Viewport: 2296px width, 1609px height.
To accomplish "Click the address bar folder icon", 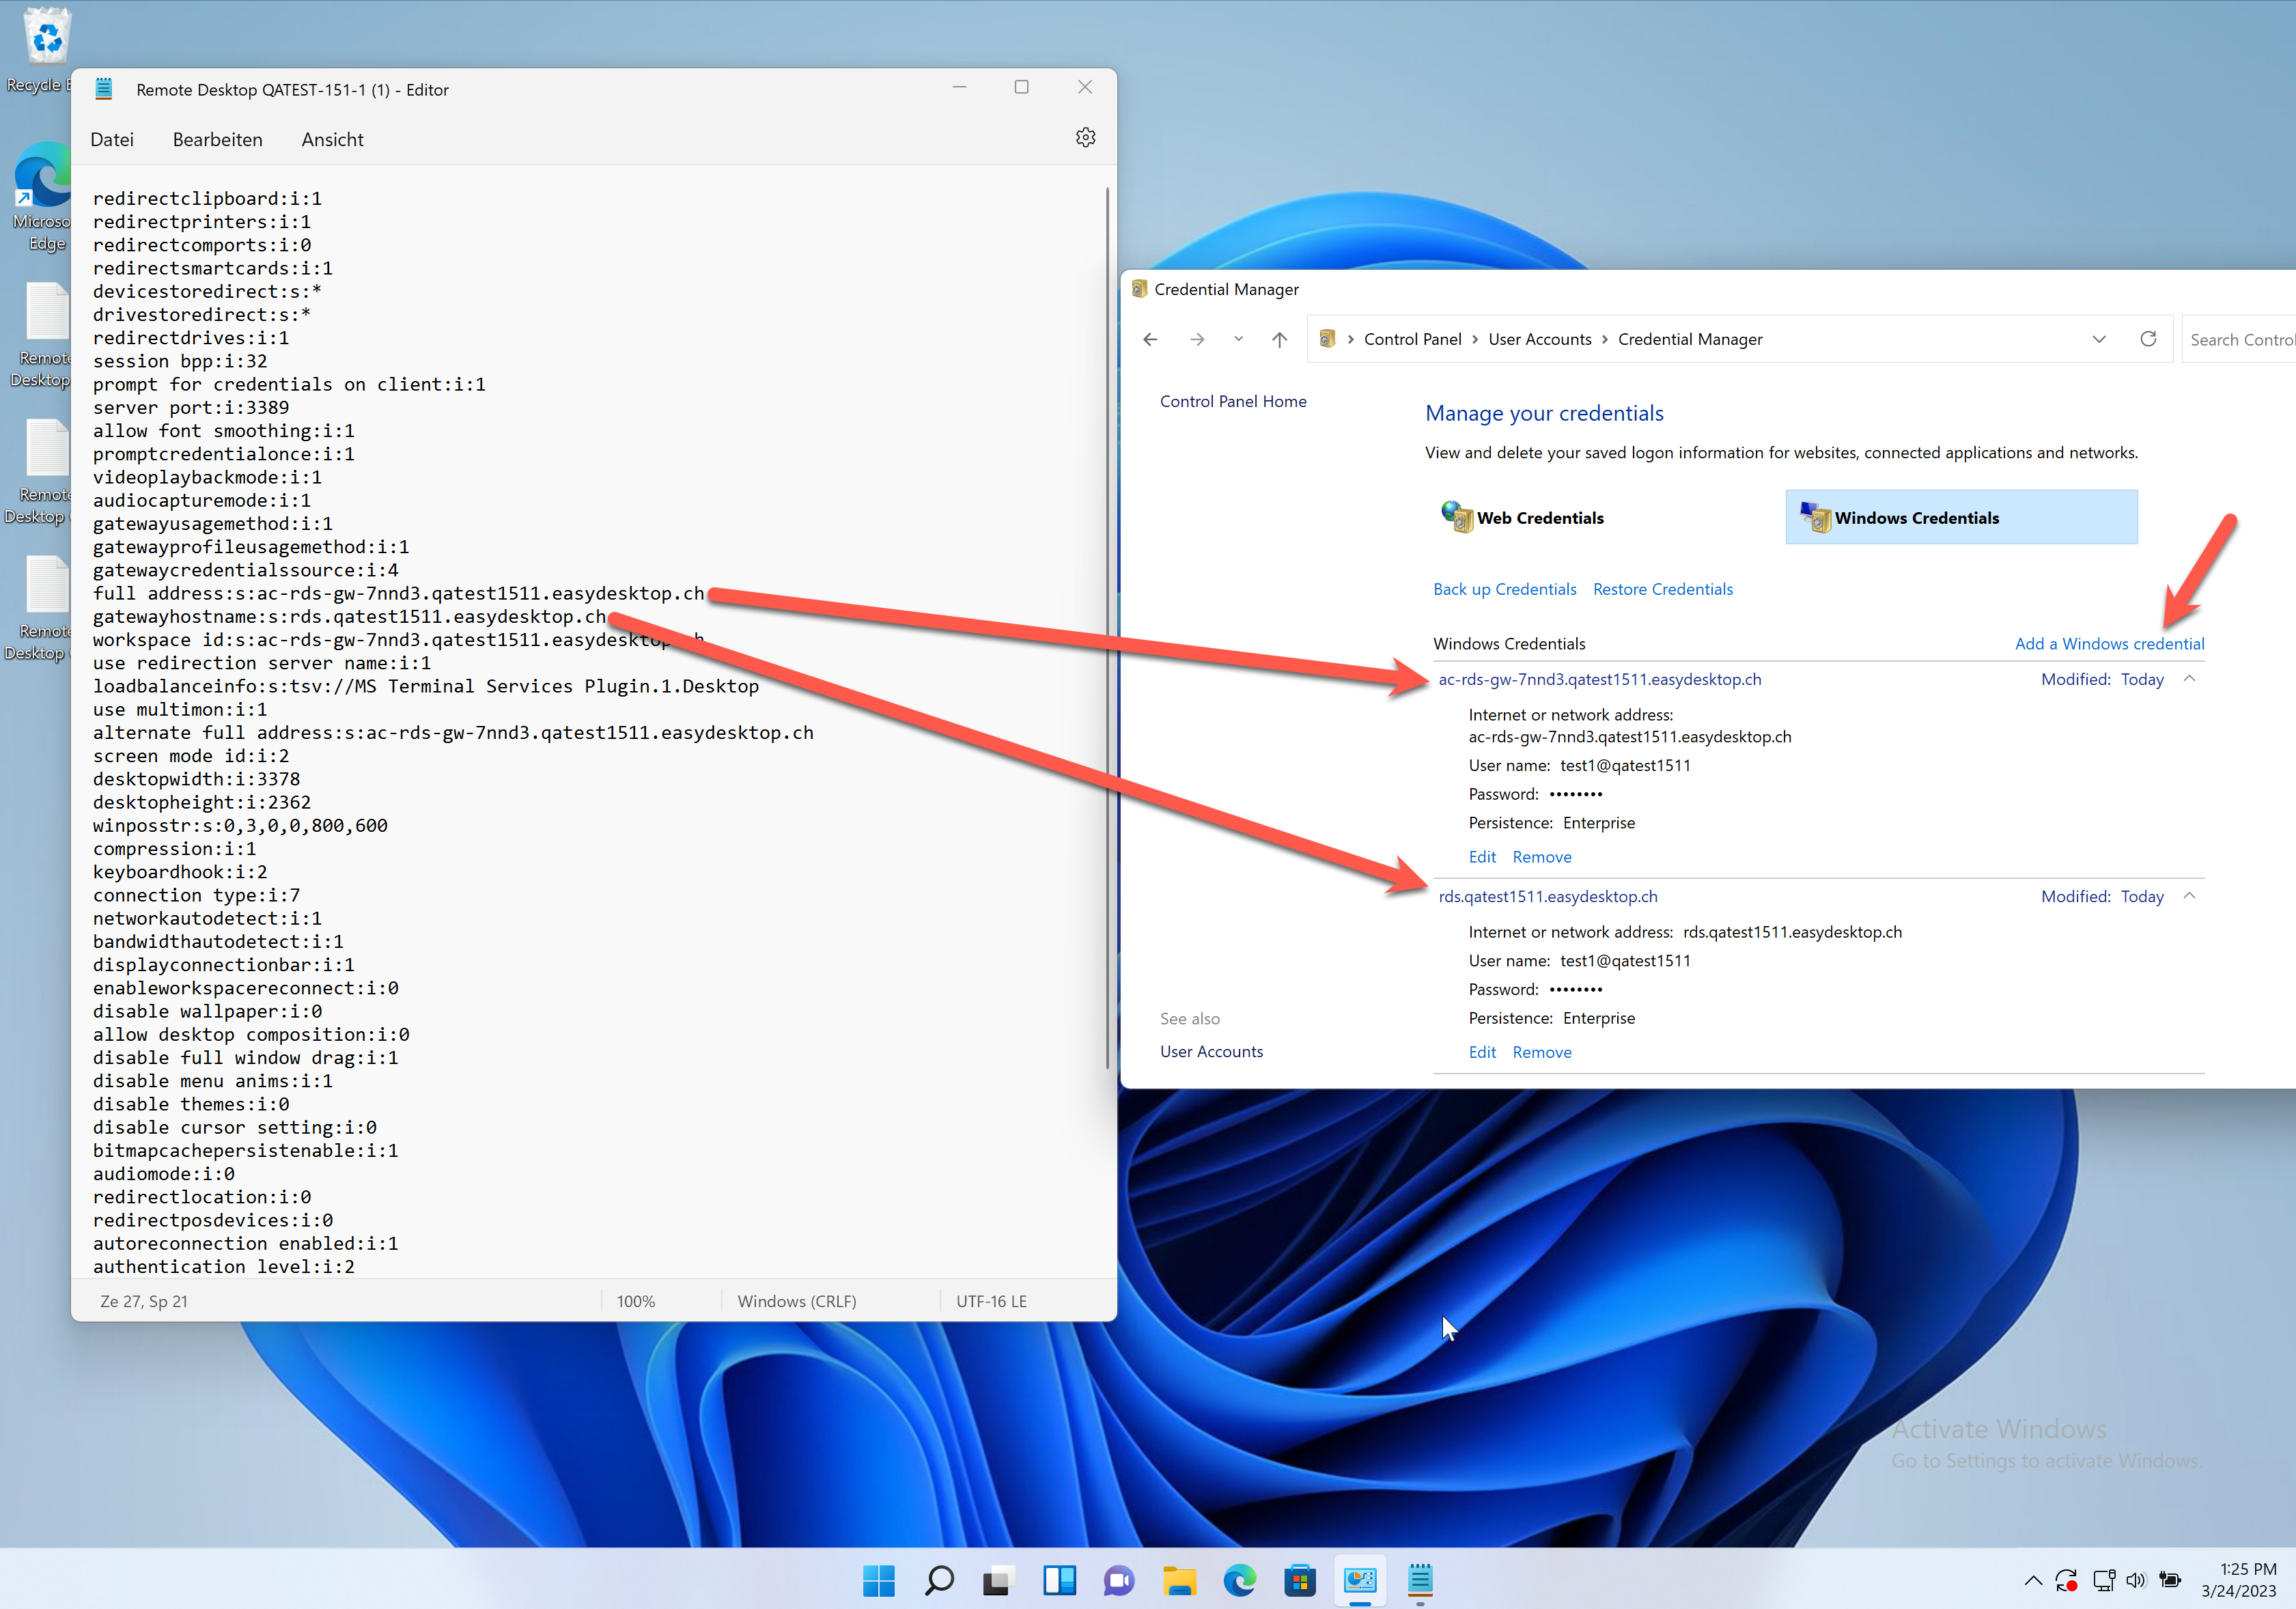I will coord(1327,339).
